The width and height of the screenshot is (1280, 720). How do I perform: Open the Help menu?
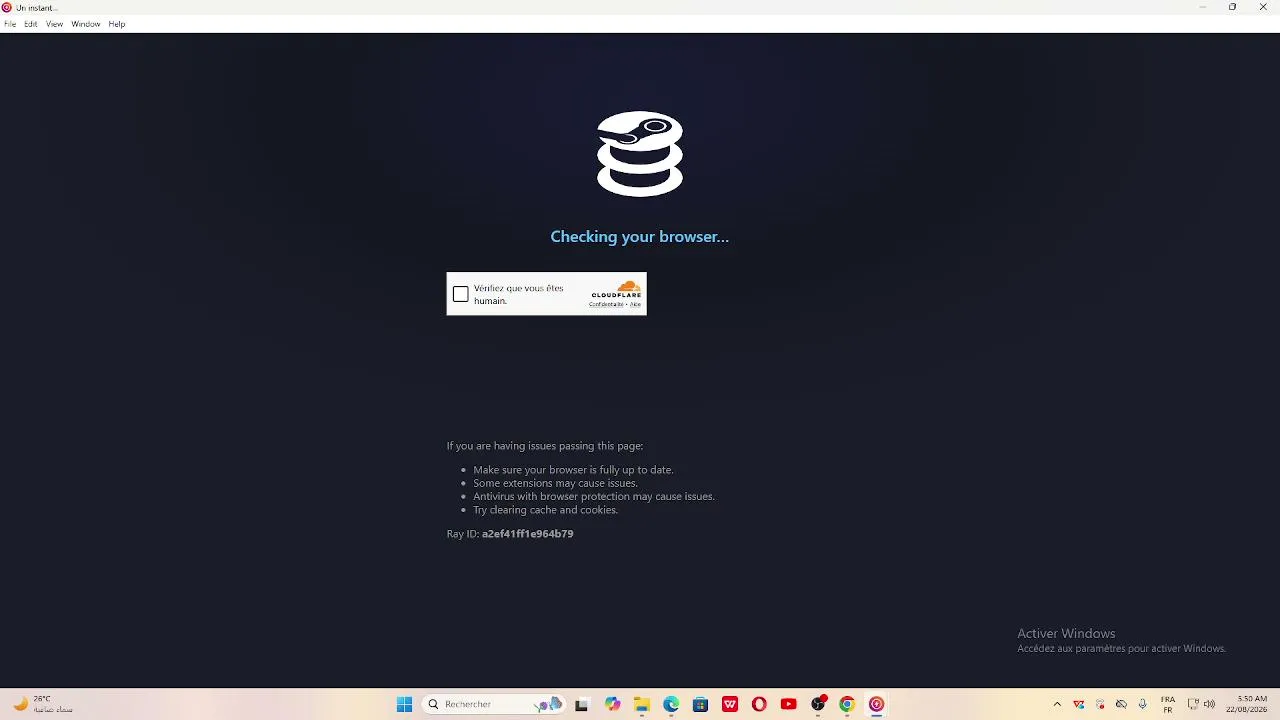tap(117, 24)
